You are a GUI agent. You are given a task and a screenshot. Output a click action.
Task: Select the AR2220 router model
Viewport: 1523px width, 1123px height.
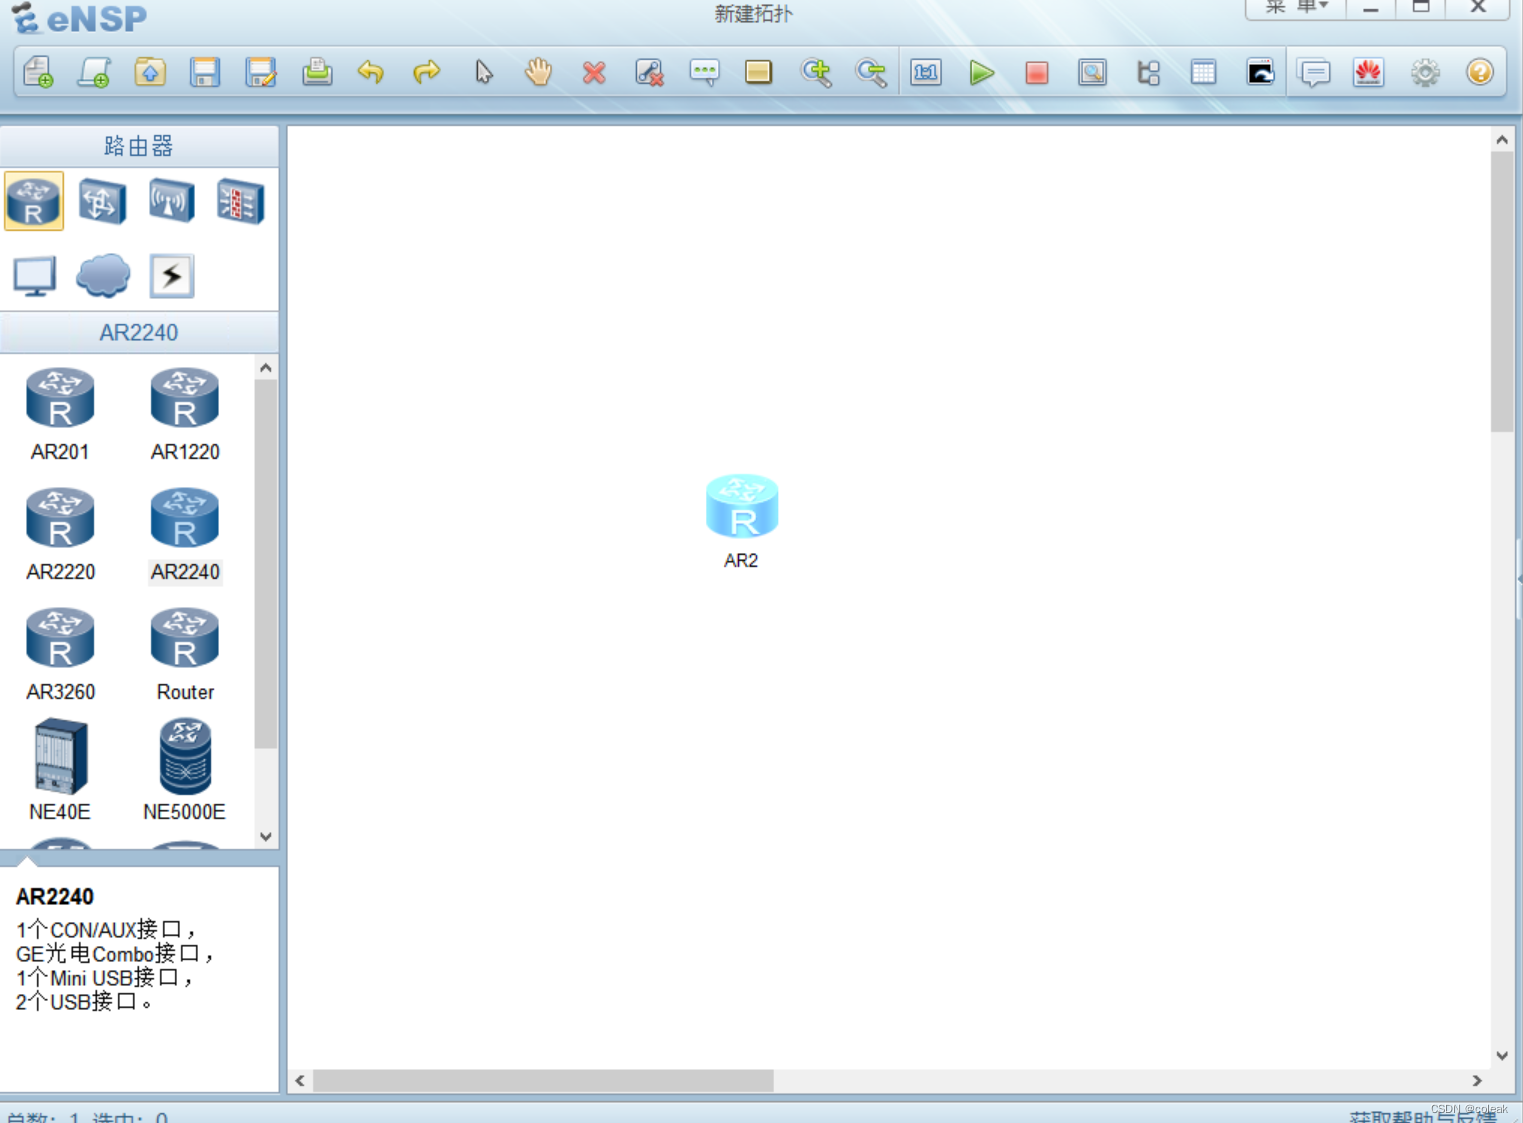pyautogui.click(x=61, y=534)
